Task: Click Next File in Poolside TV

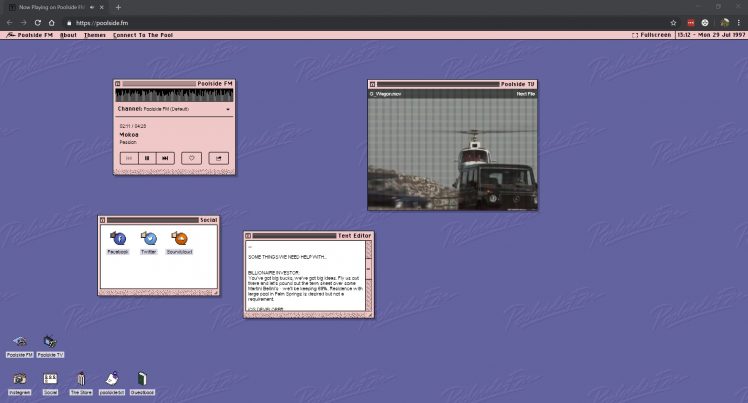Action: pyautogui.click(x=525, y=94)
